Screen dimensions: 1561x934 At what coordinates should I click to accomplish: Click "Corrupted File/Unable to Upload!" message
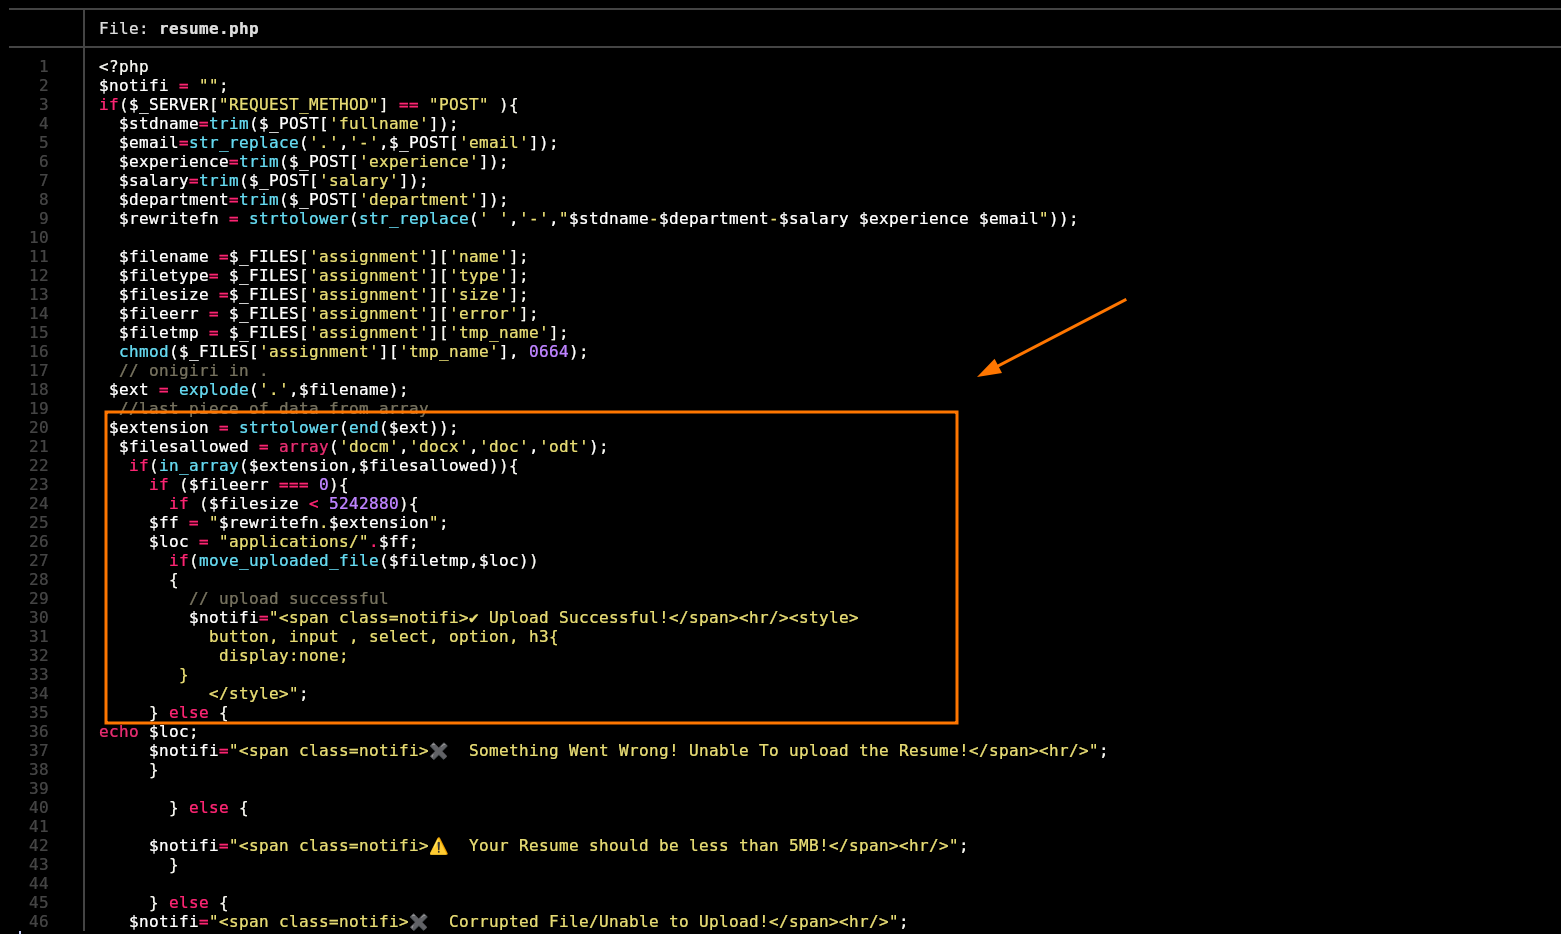(609, 922)
